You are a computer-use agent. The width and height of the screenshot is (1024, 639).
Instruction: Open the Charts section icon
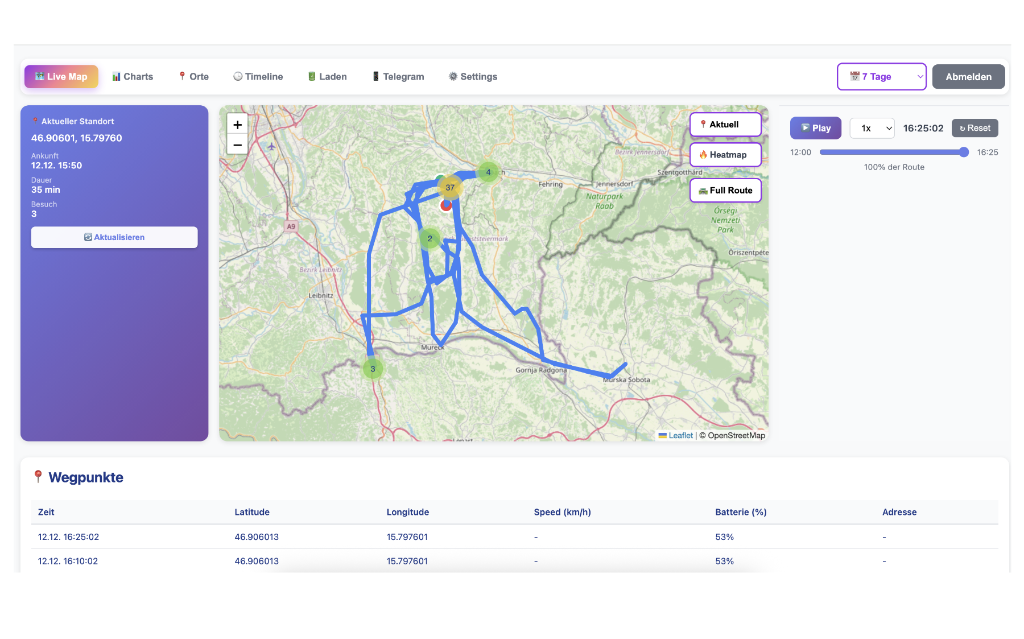114,76
